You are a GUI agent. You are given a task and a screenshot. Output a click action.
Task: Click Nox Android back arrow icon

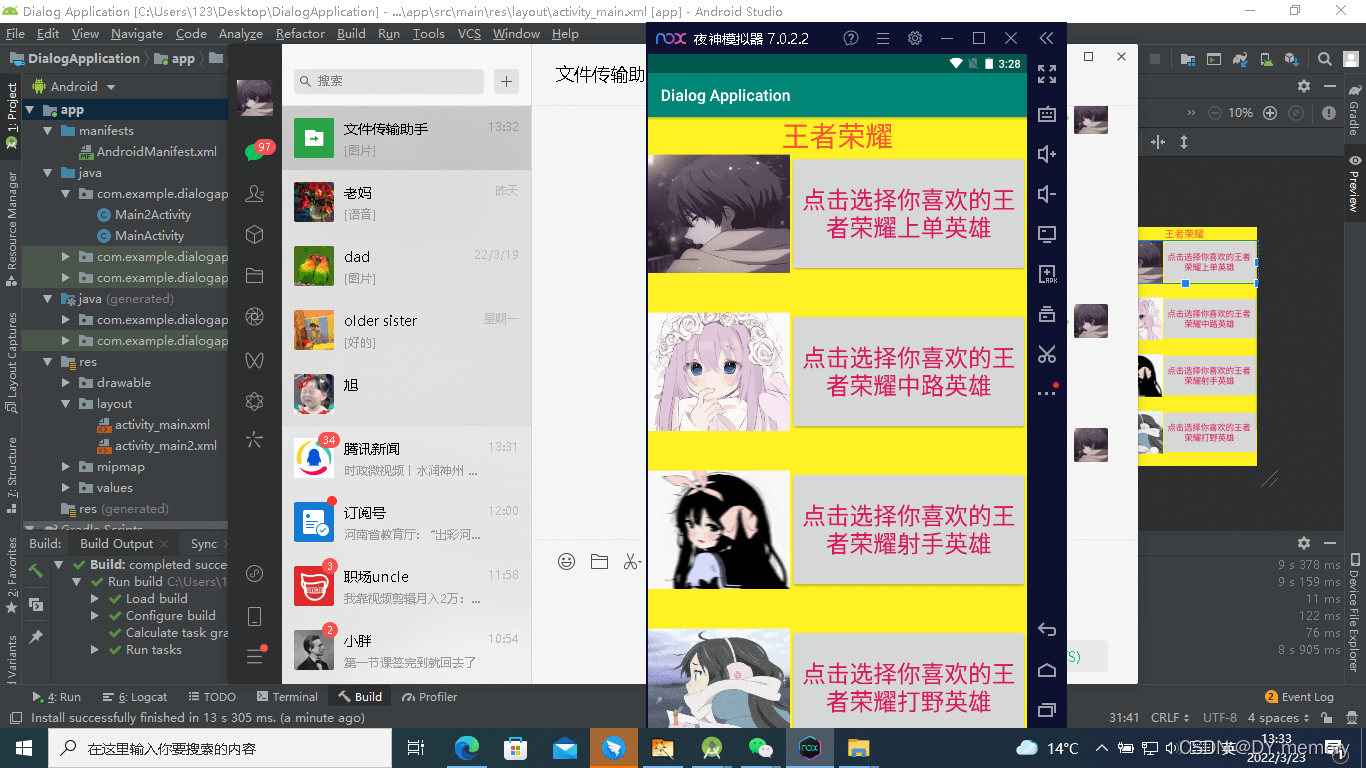click(x=1047, y=630)
